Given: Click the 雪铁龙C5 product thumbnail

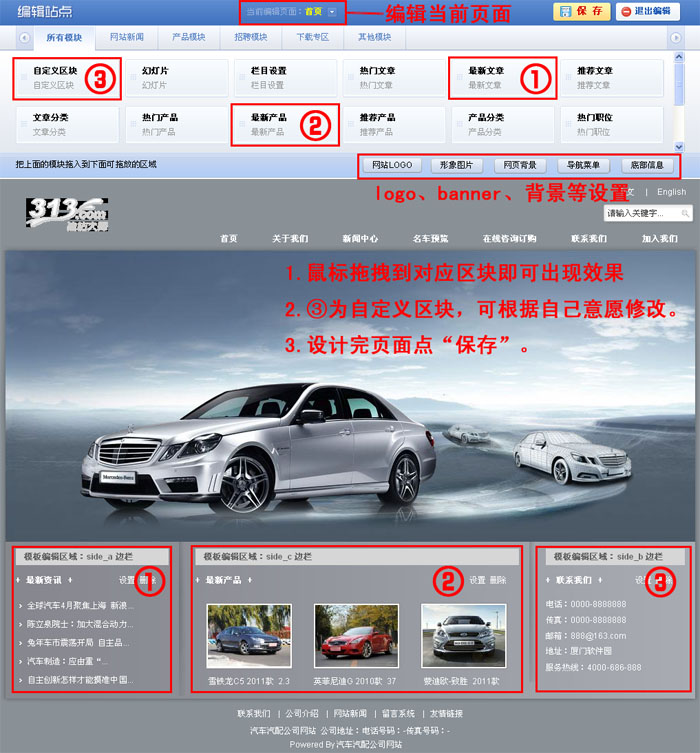Looking at the screenshot, I should tap(249, 636).
